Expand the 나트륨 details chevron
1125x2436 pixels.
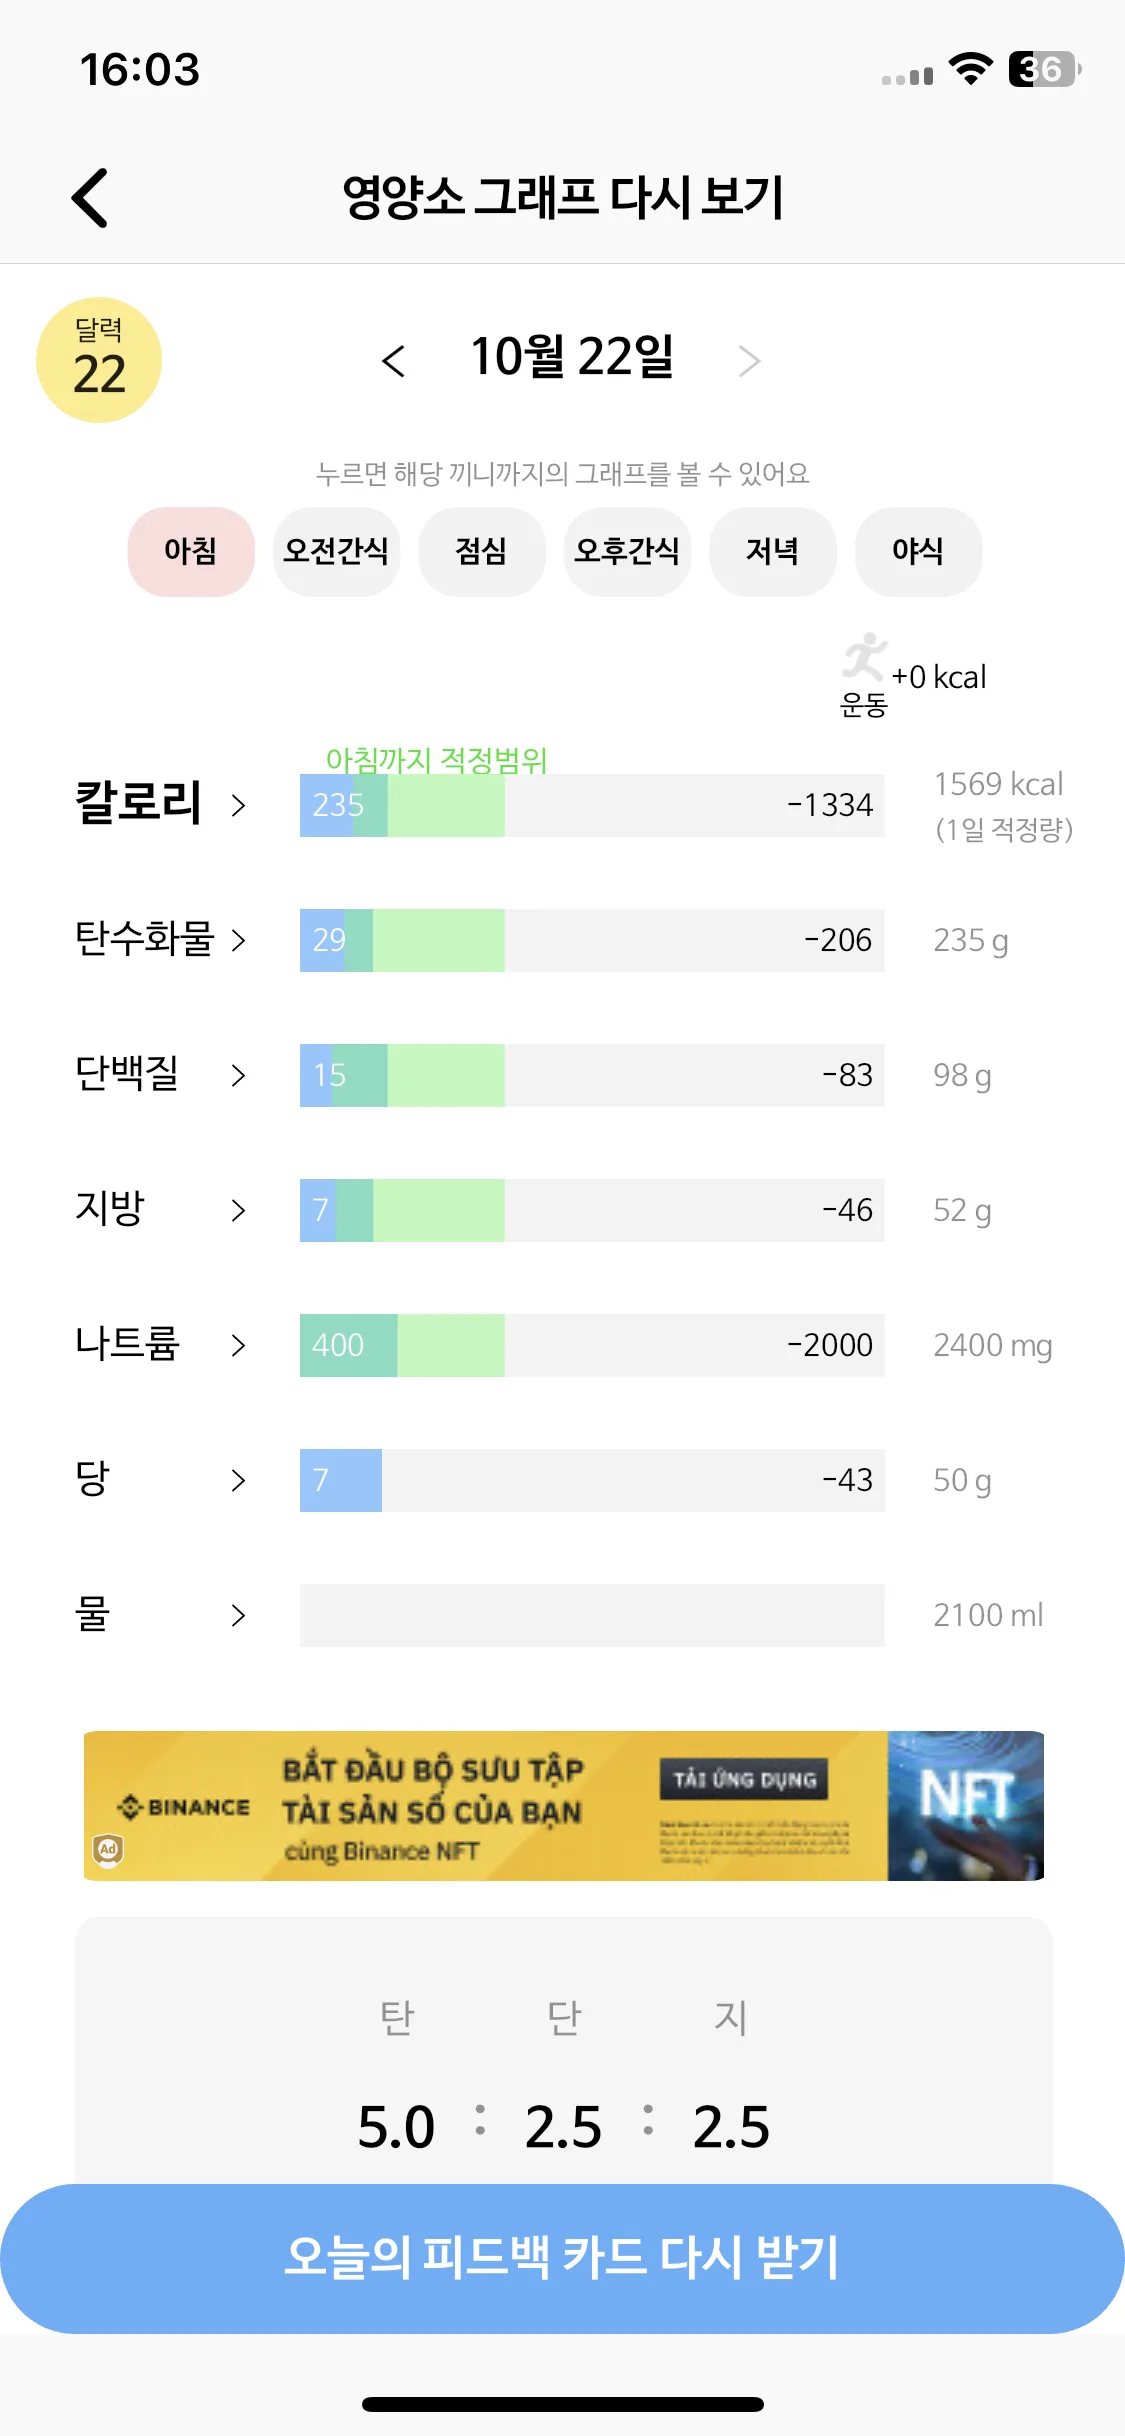coord(238,1345)
